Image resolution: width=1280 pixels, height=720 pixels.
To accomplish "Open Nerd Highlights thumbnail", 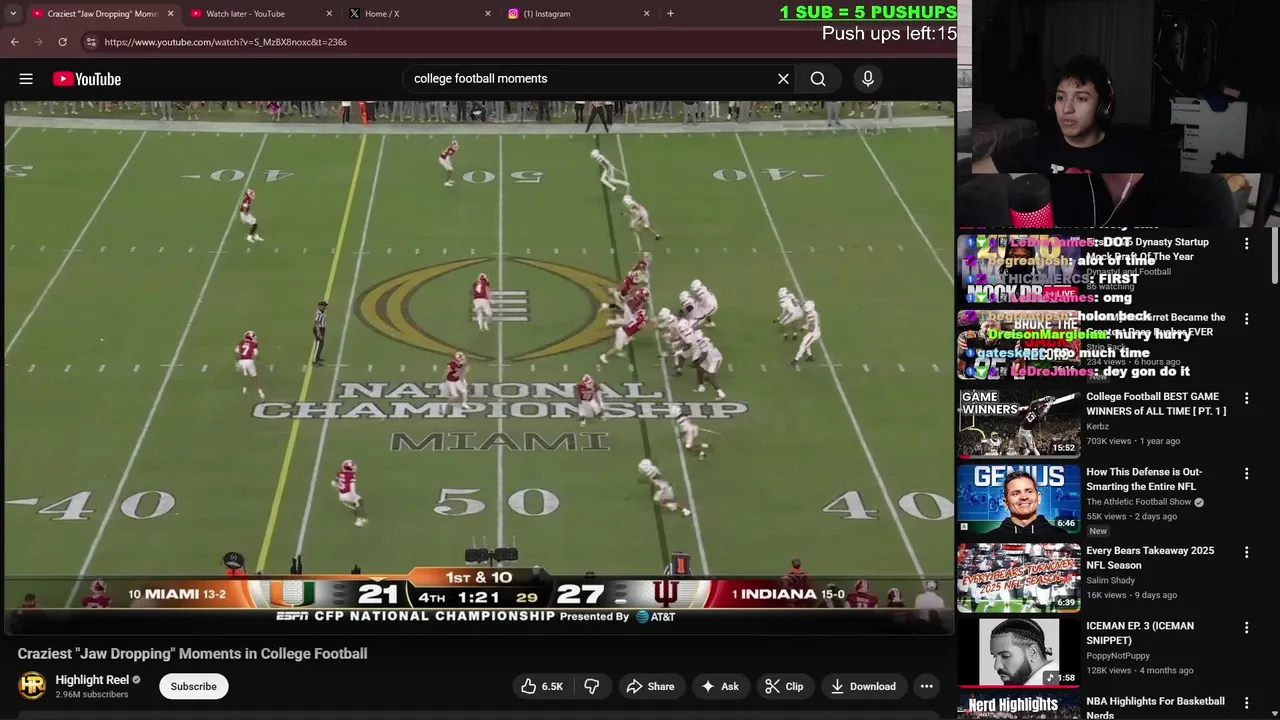I will point(1019,706).
